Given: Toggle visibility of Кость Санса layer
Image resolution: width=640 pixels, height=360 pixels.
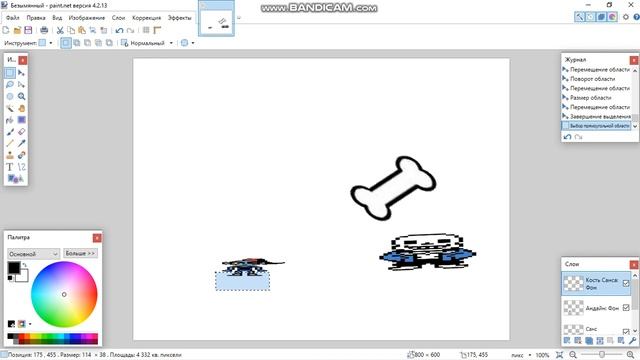Looking at the screenshot, I should pos(626,283).
